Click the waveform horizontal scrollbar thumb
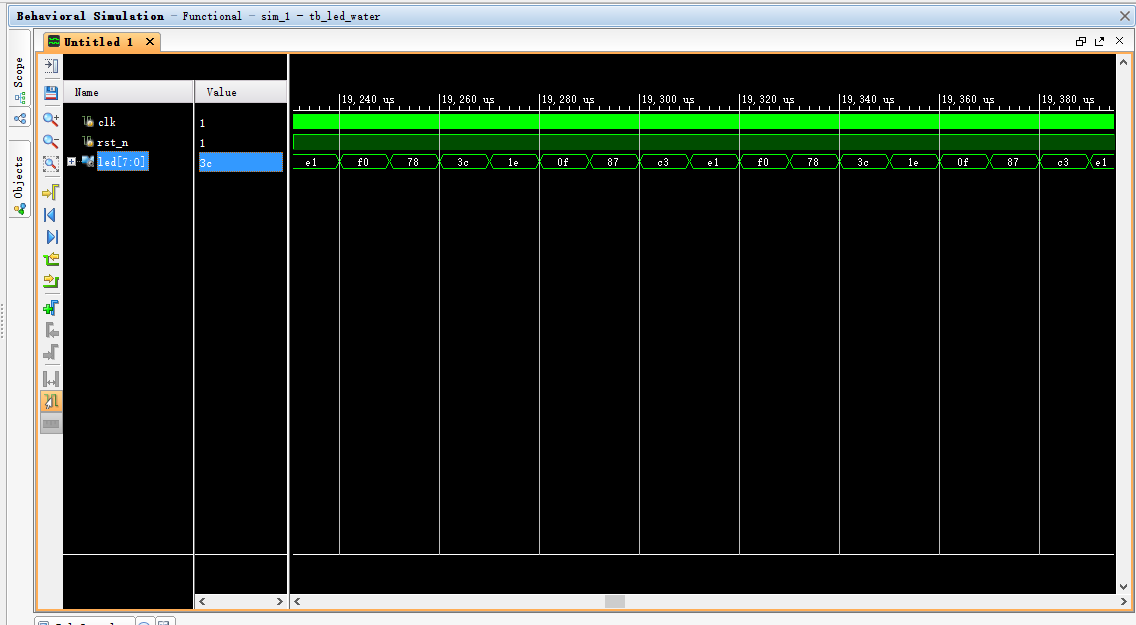 [x=615, y=601]
